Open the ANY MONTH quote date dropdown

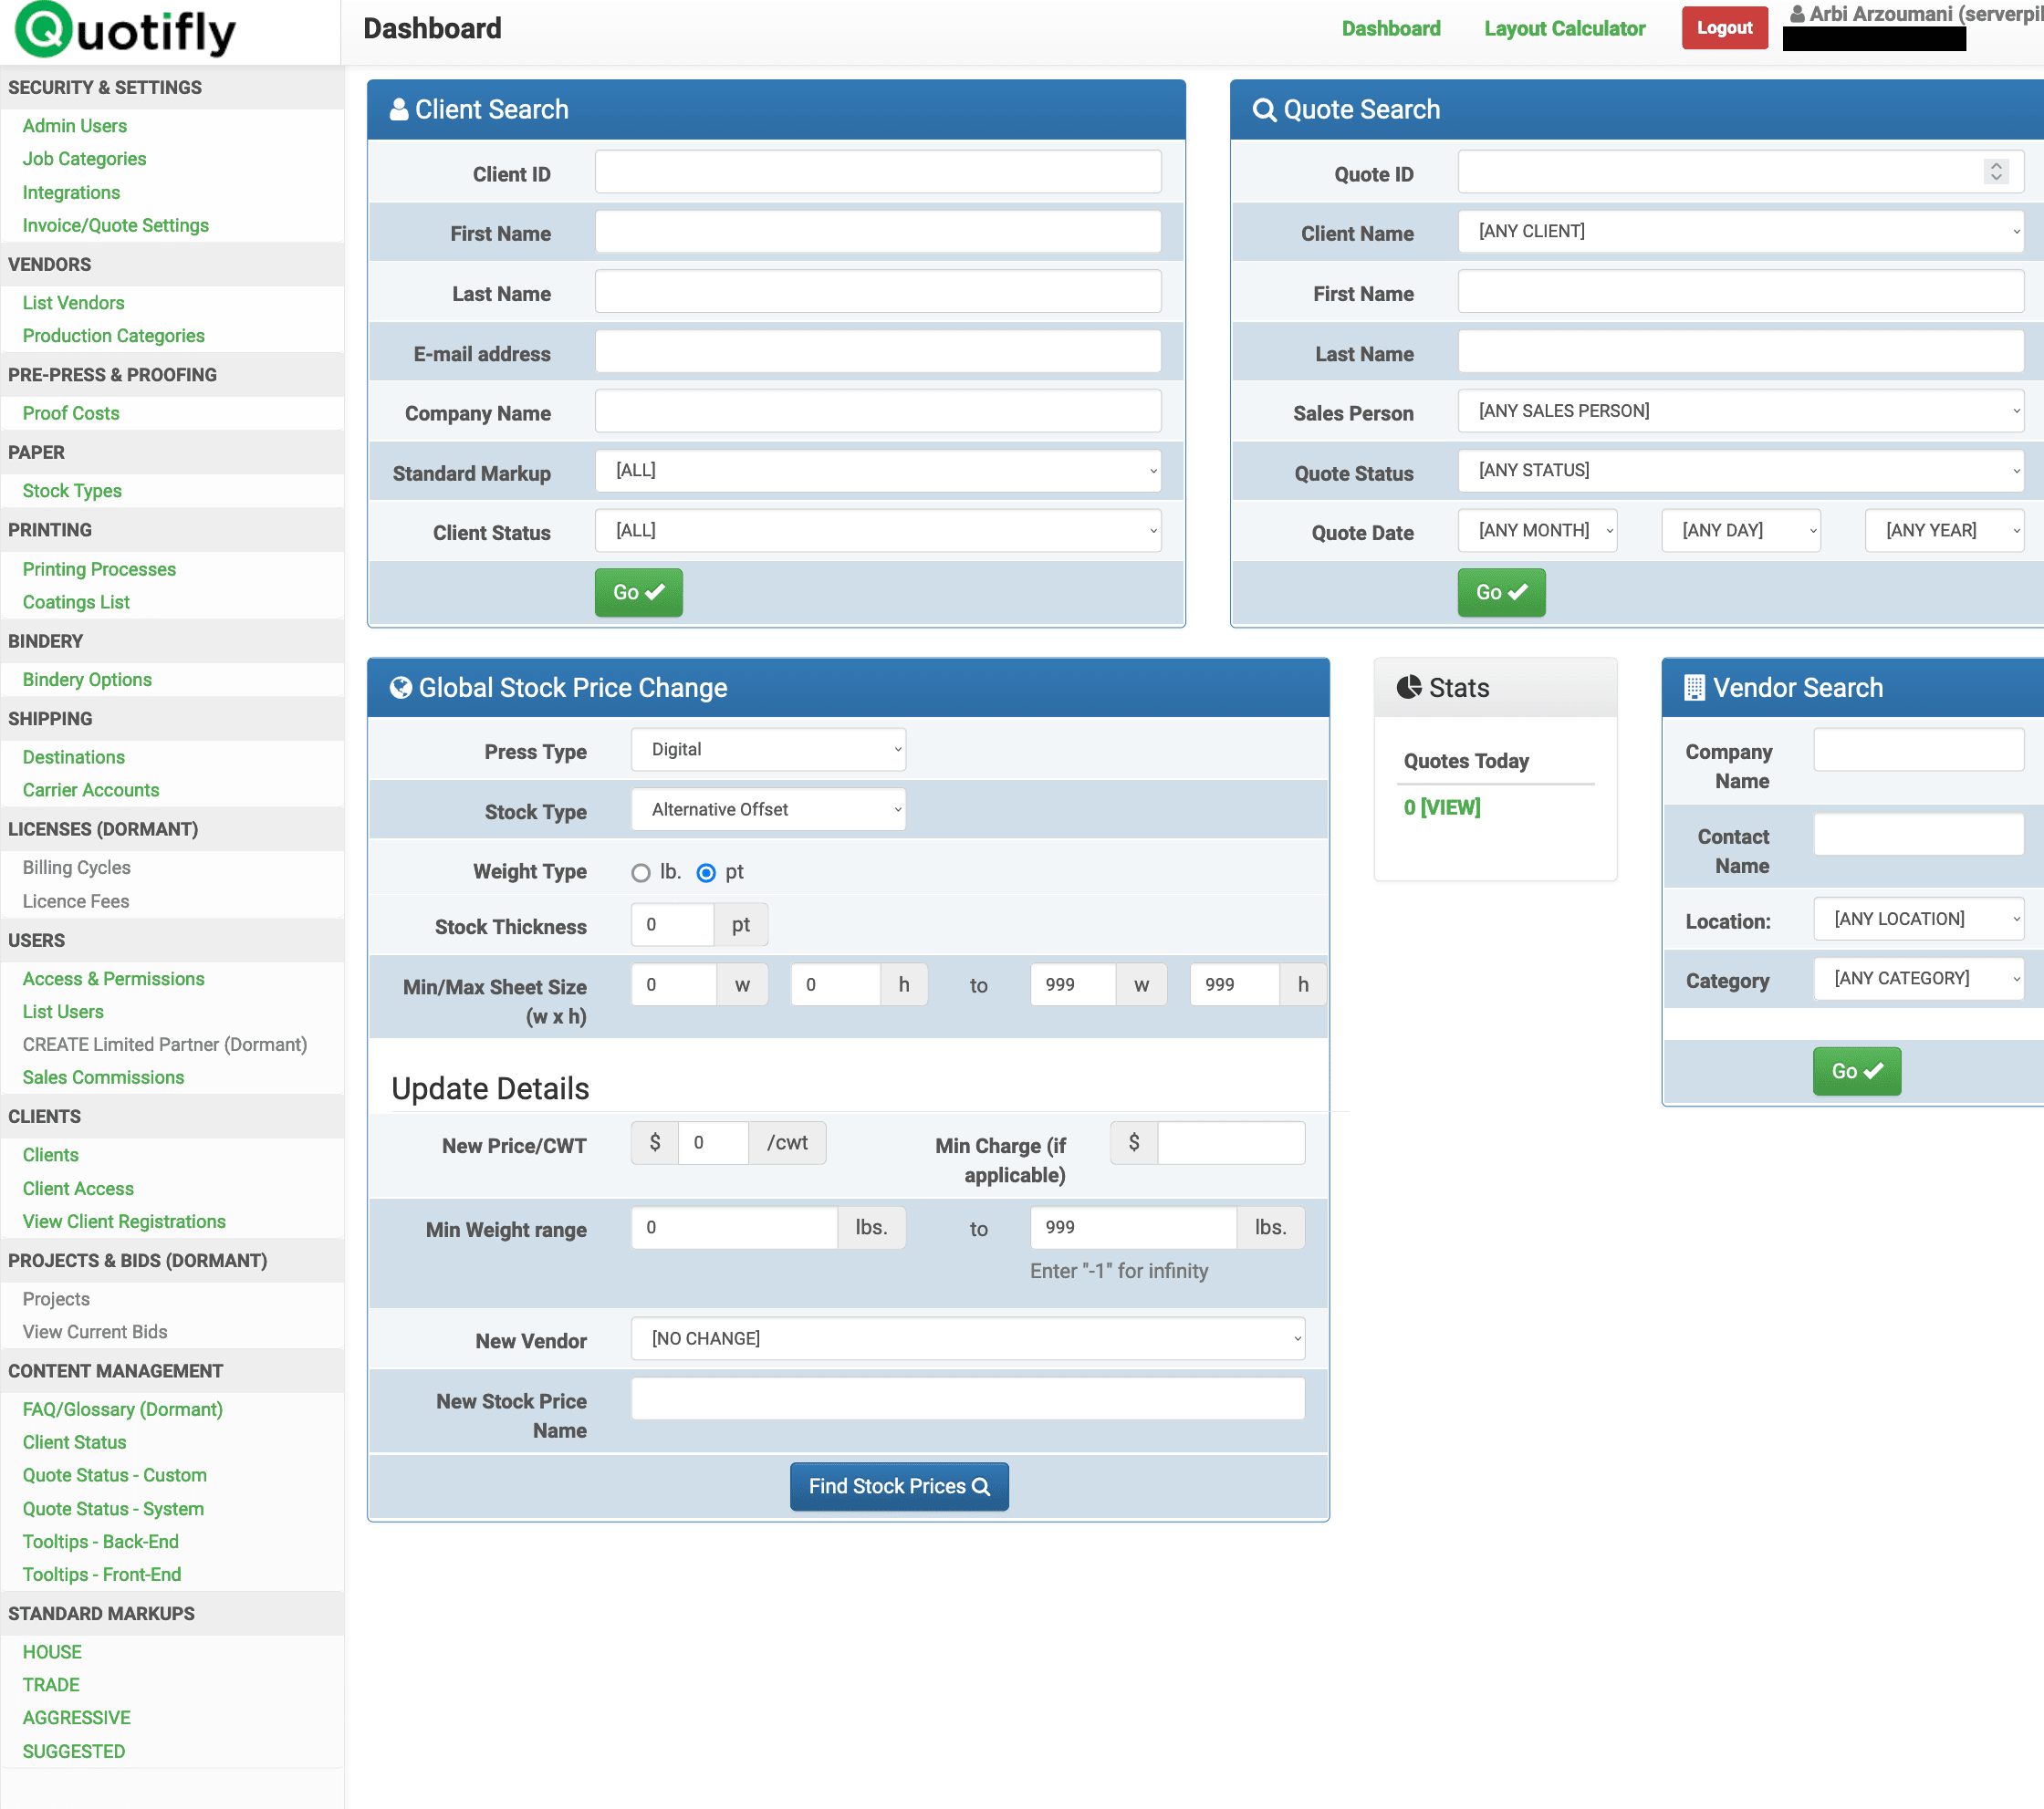pos(1537,530)
